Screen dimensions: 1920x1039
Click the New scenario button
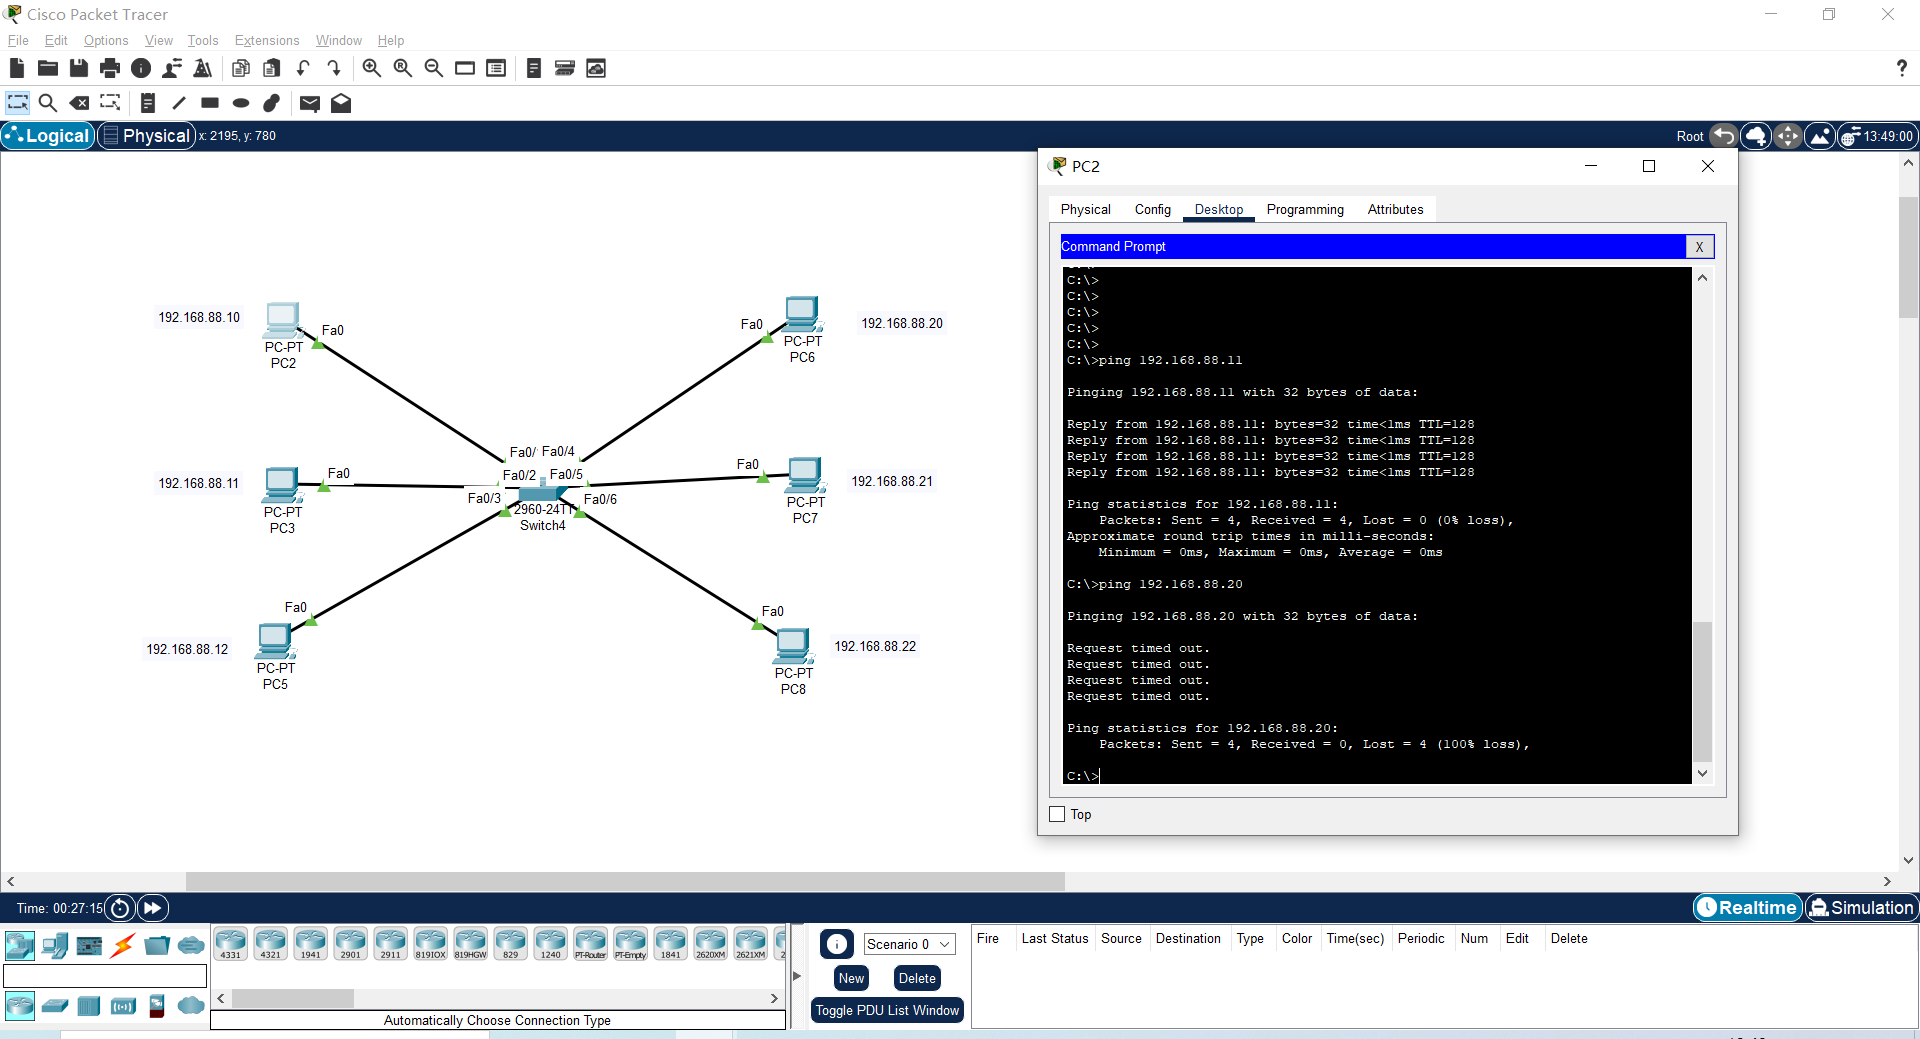pos(851,978)
